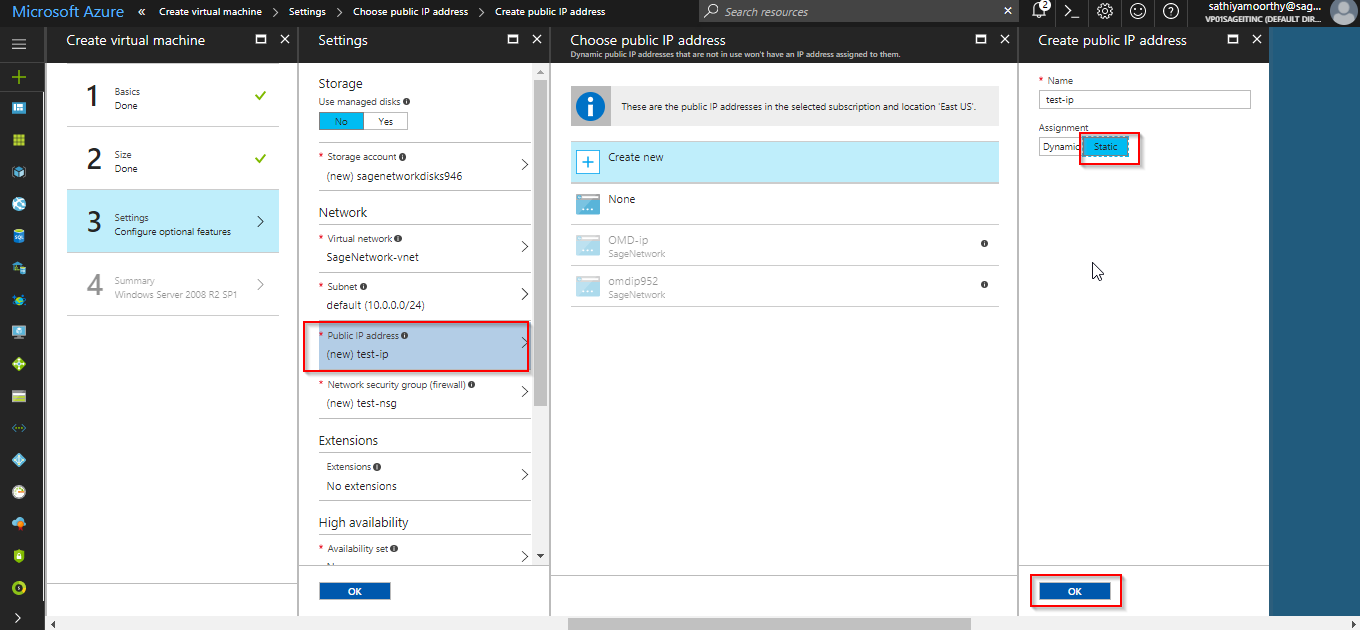Select Dynamic assignment option
The width and height of the screenshot is (1360, 630).
(1059, 147)
